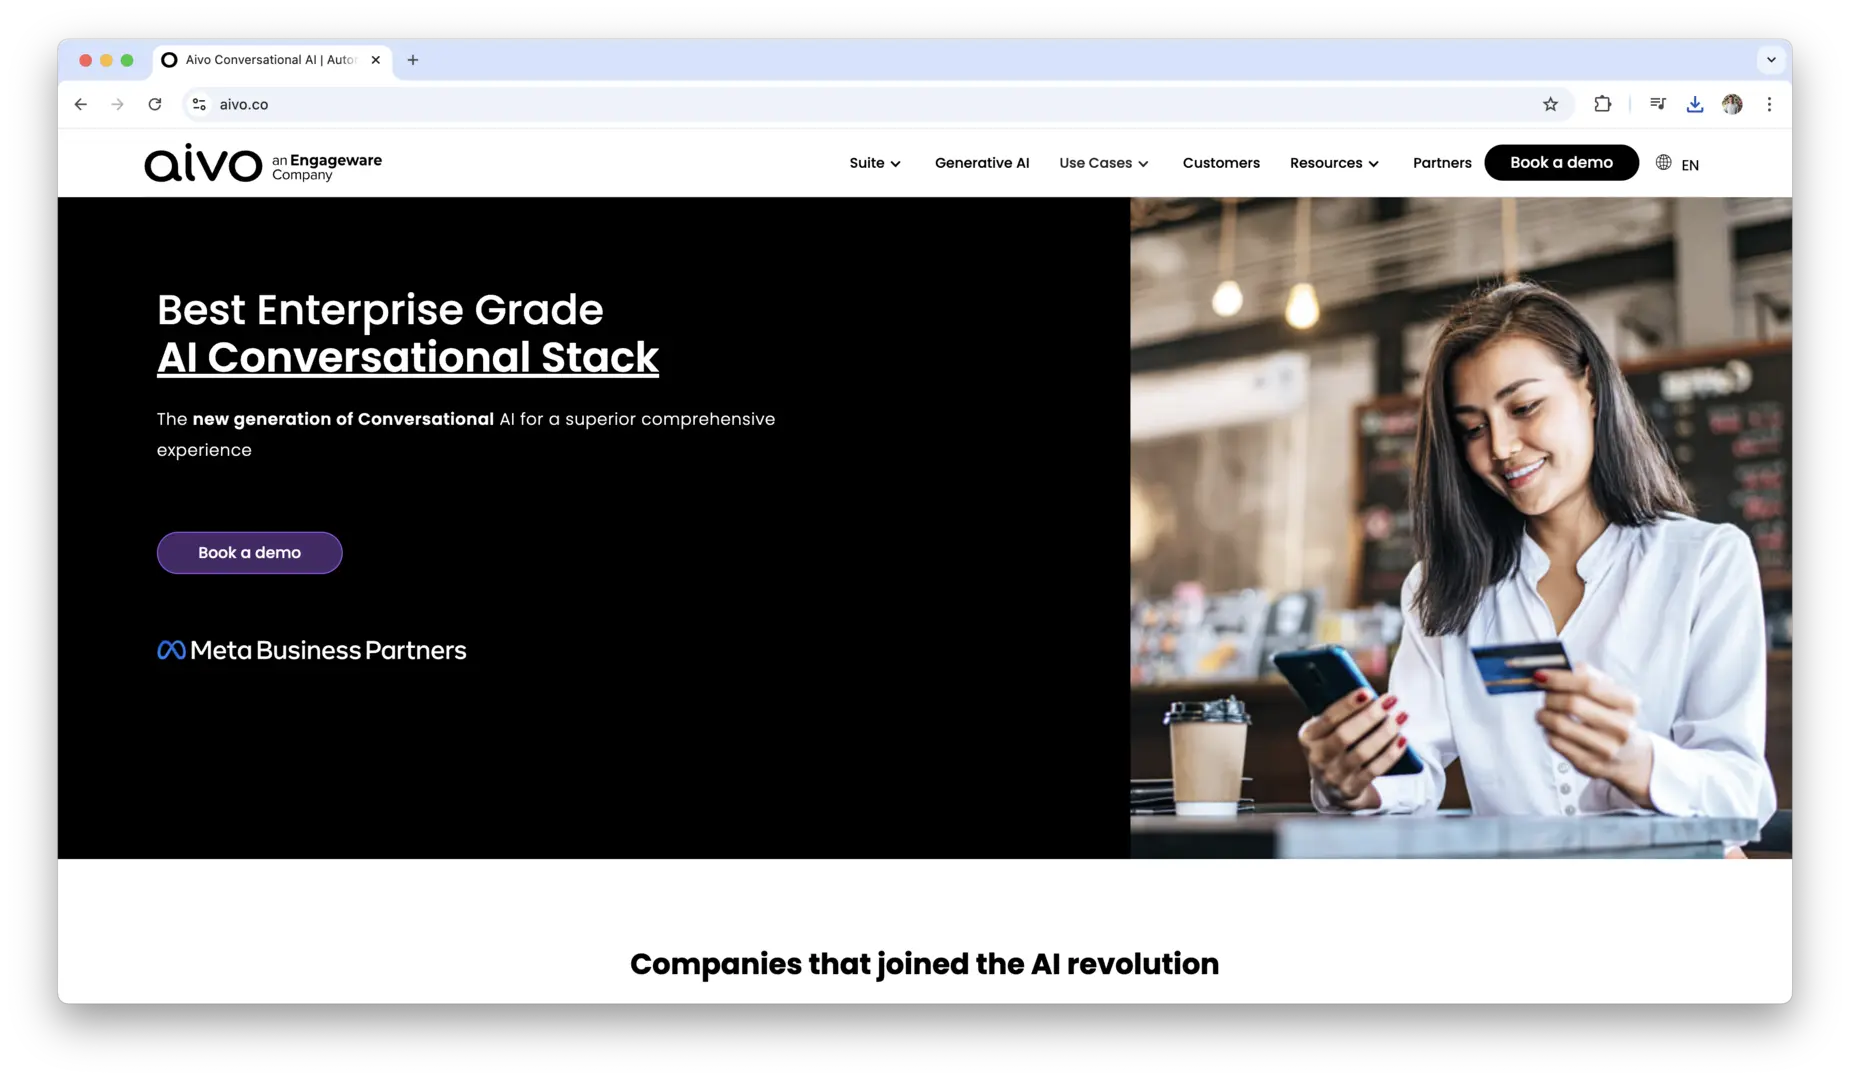Open the media control icon in toolbar
This screenshot has height=1080, width=1850.
[1657, 104]
